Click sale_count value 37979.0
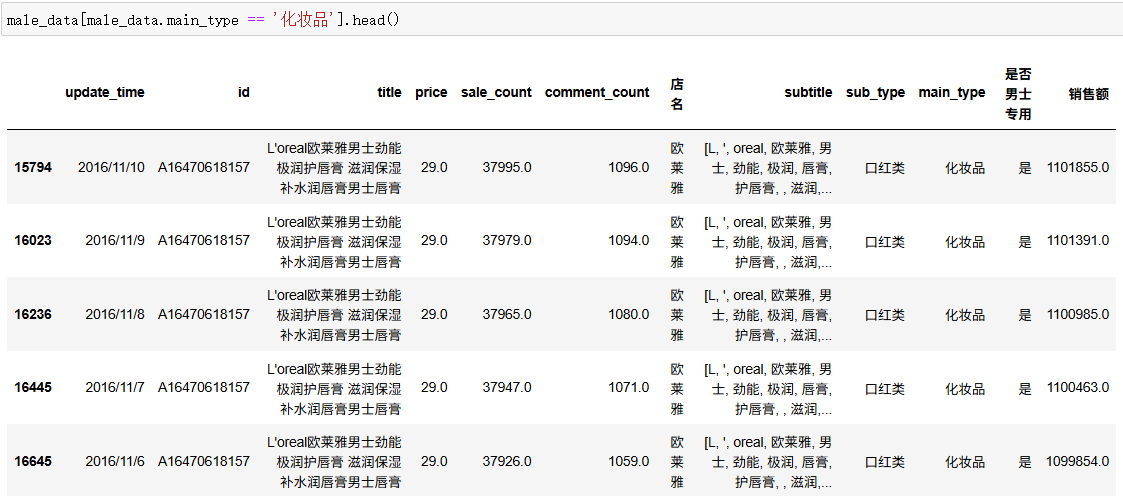1123x496 pixels. [x=507, y=241]
